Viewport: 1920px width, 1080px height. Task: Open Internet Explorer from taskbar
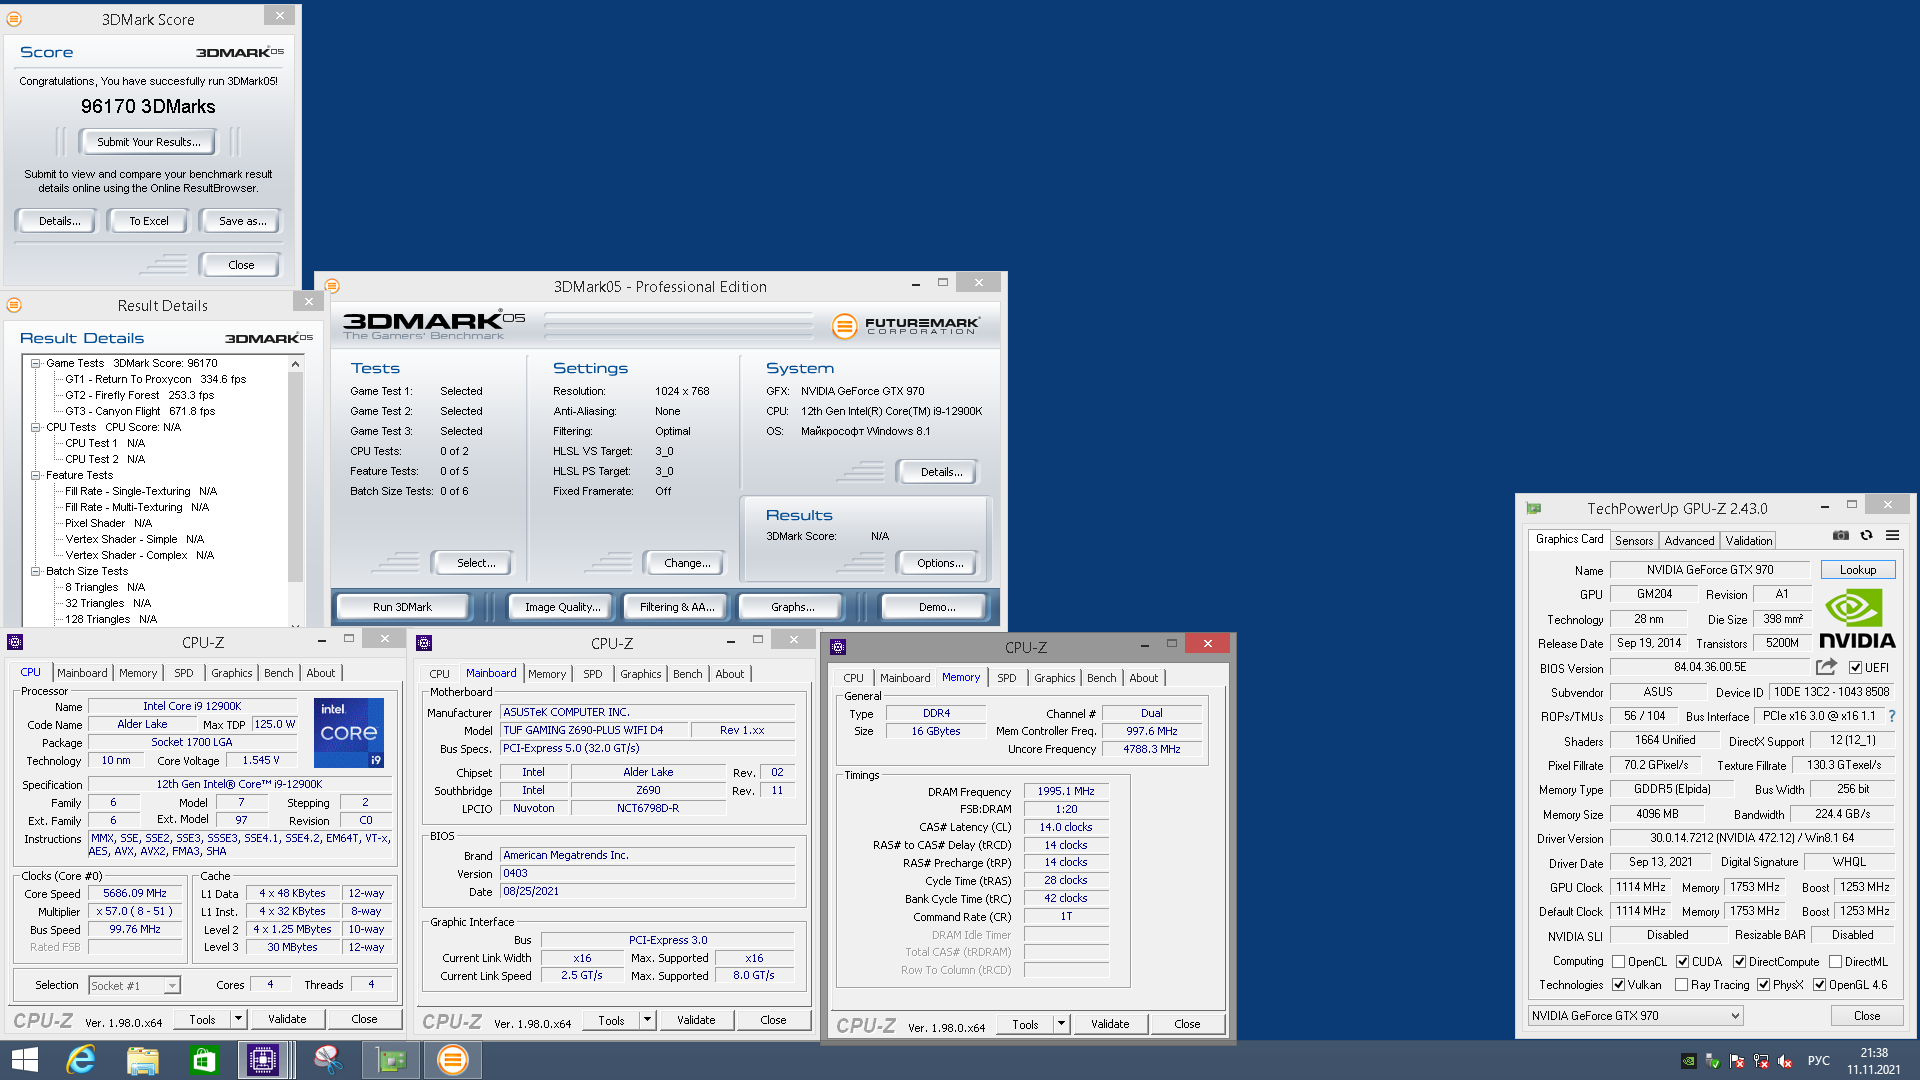80,1060
